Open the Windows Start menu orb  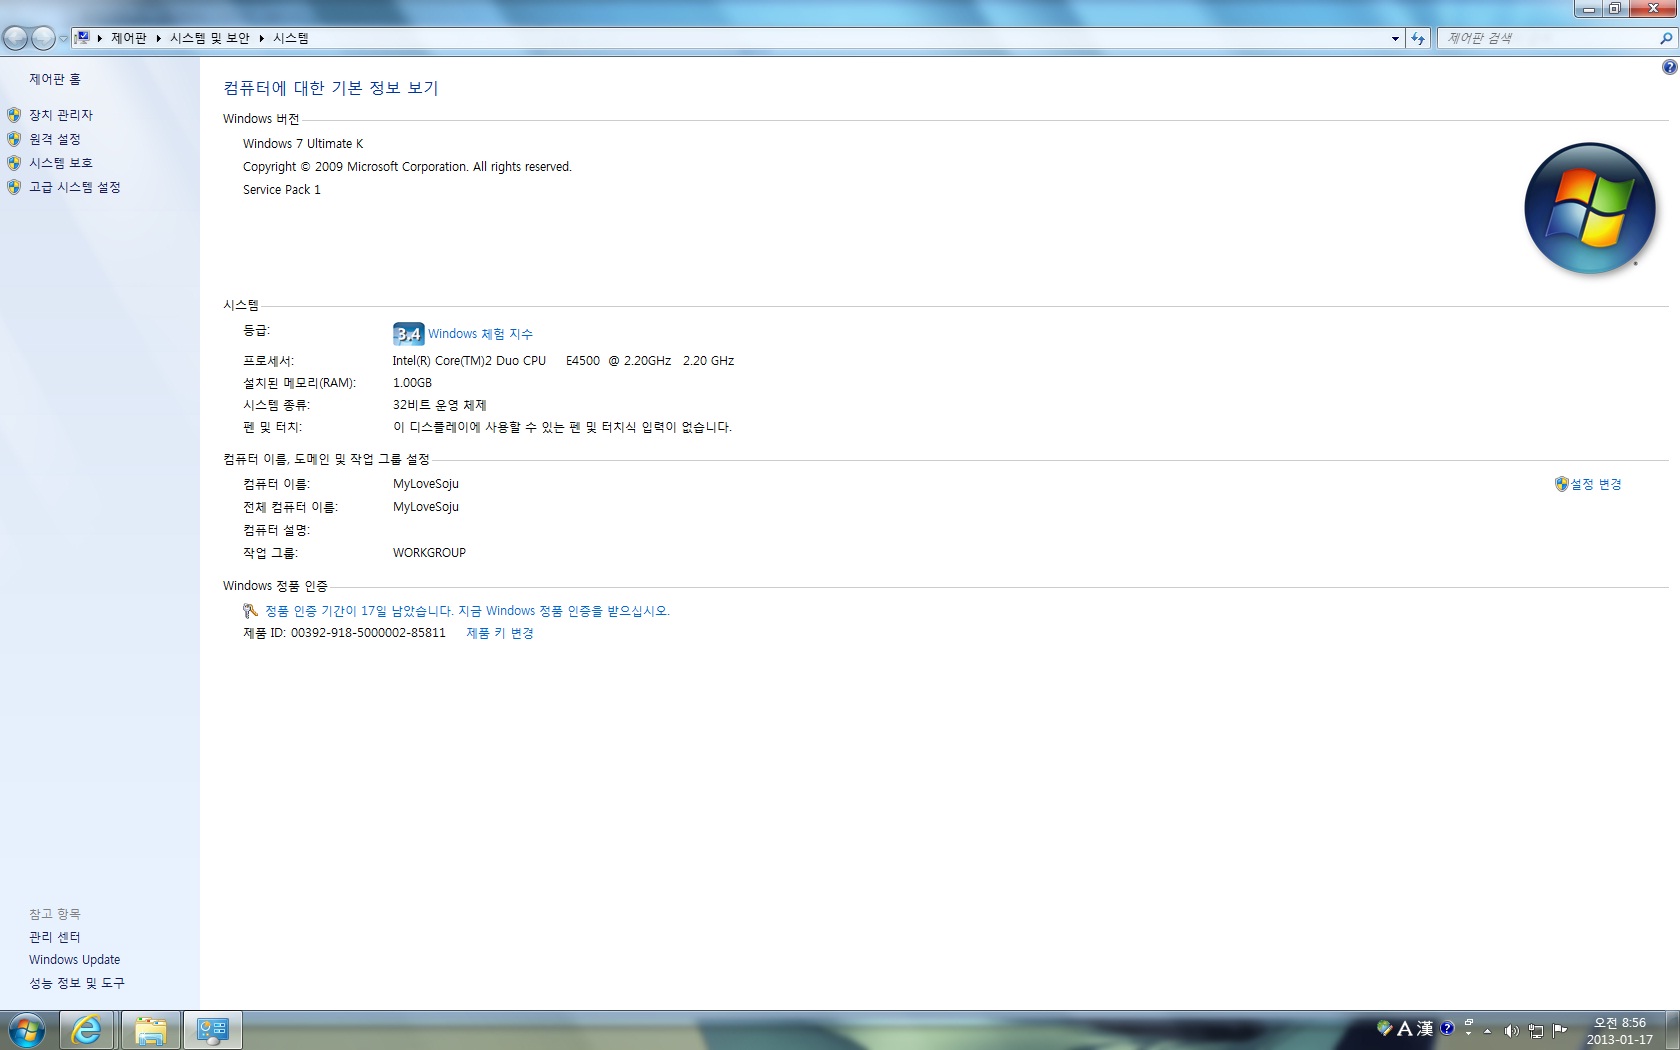pyautogui.click(x=26, y=1029)
